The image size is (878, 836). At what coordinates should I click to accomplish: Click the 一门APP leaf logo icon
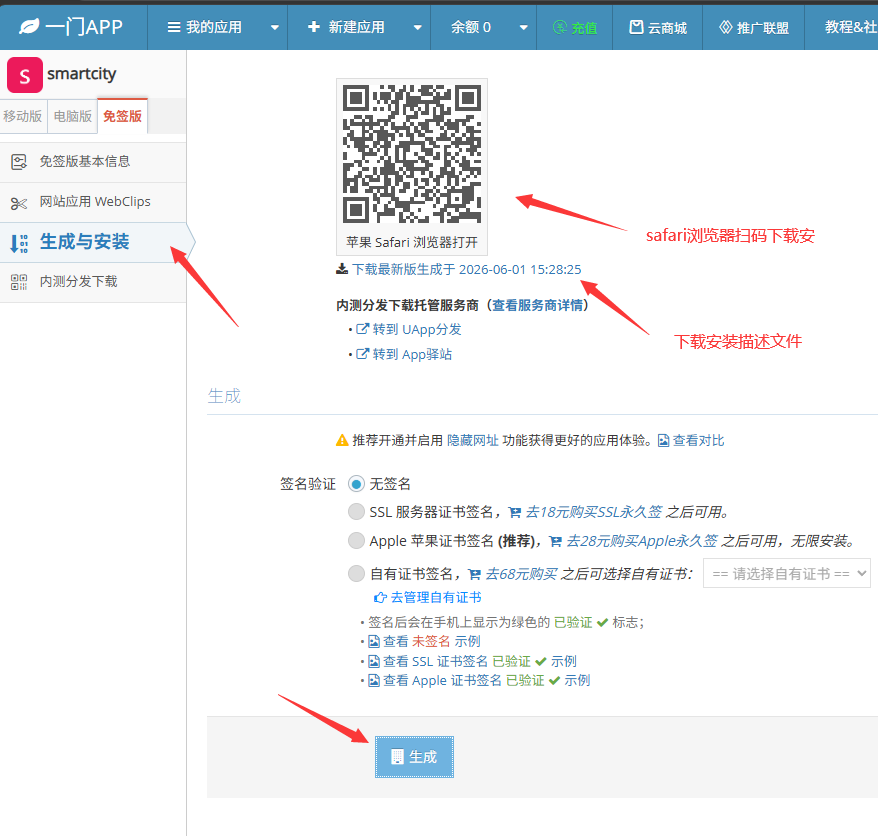[29, 26]
